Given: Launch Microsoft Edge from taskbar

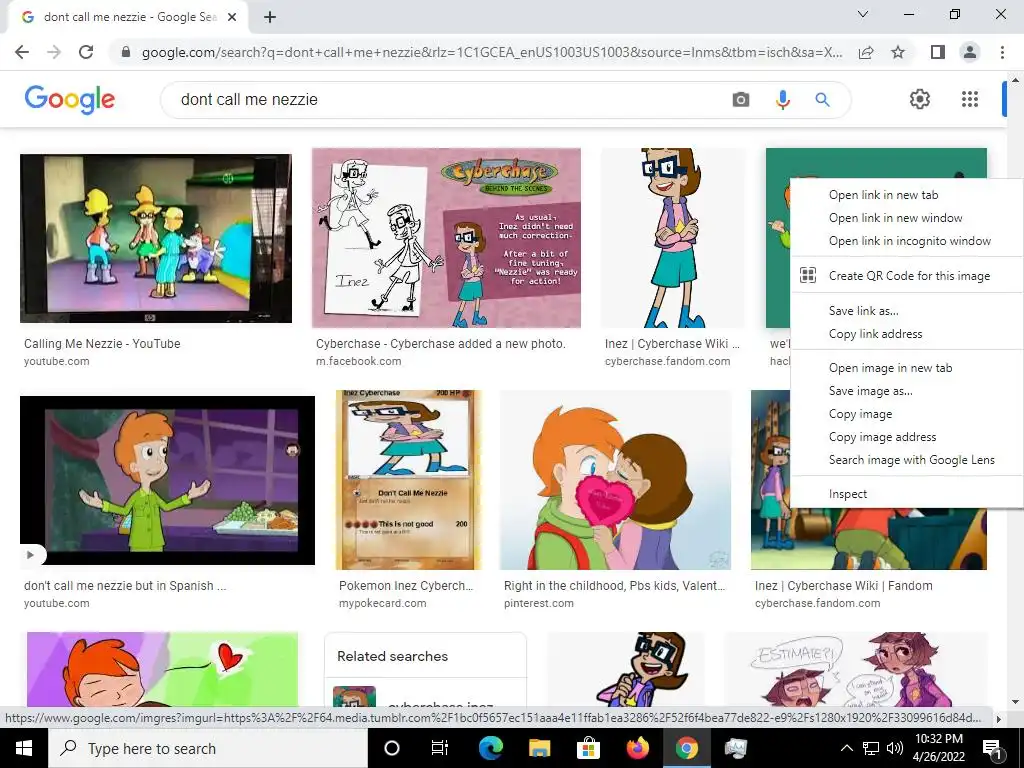Looking at the screenshot, I should point(490,748).
